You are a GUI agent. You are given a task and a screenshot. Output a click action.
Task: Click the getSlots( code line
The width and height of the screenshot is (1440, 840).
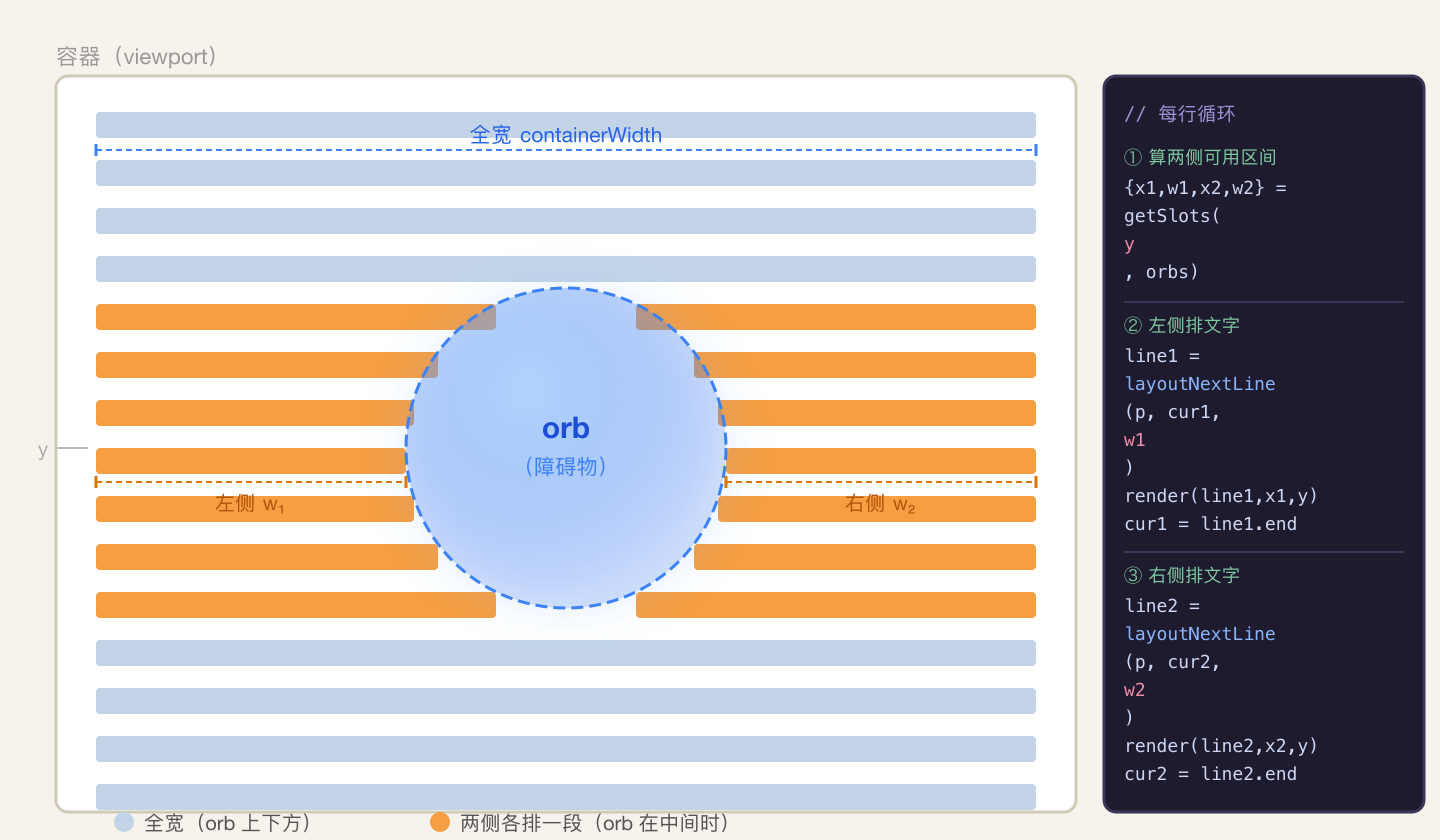point(1172,216)
